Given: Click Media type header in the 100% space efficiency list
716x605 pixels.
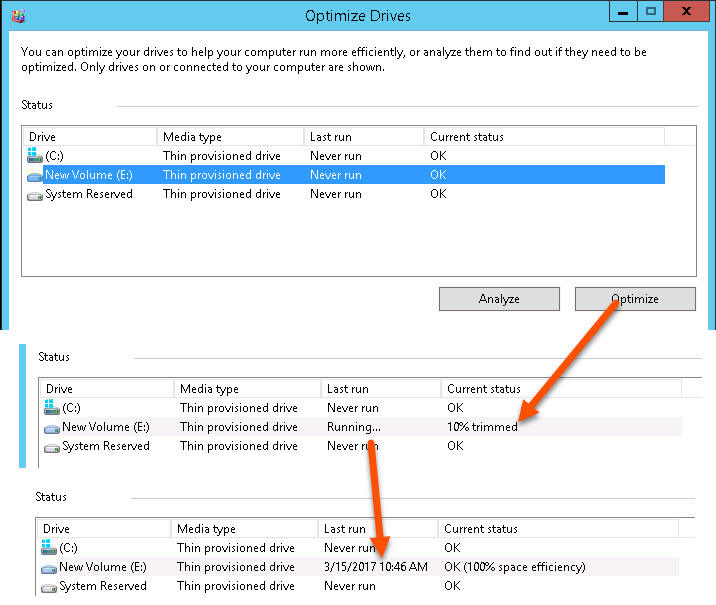Looking at the screenshot, I should 244,529.
